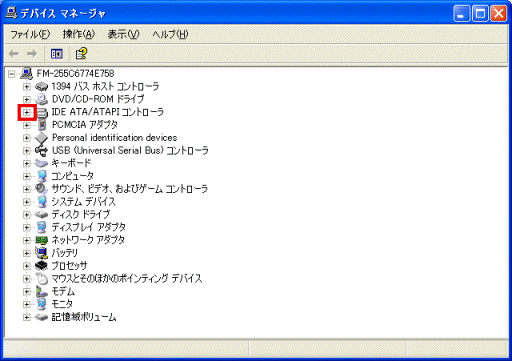Open the ファイル(F) menu
Image resolution: width=512 pixels, height=361 pixels.
(x=30, y=34)
